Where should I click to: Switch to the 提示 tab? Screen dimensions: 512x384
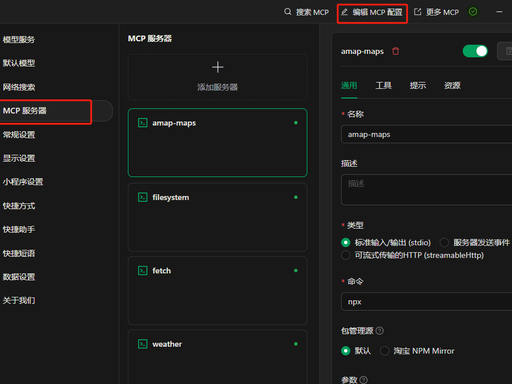[418, 86]
